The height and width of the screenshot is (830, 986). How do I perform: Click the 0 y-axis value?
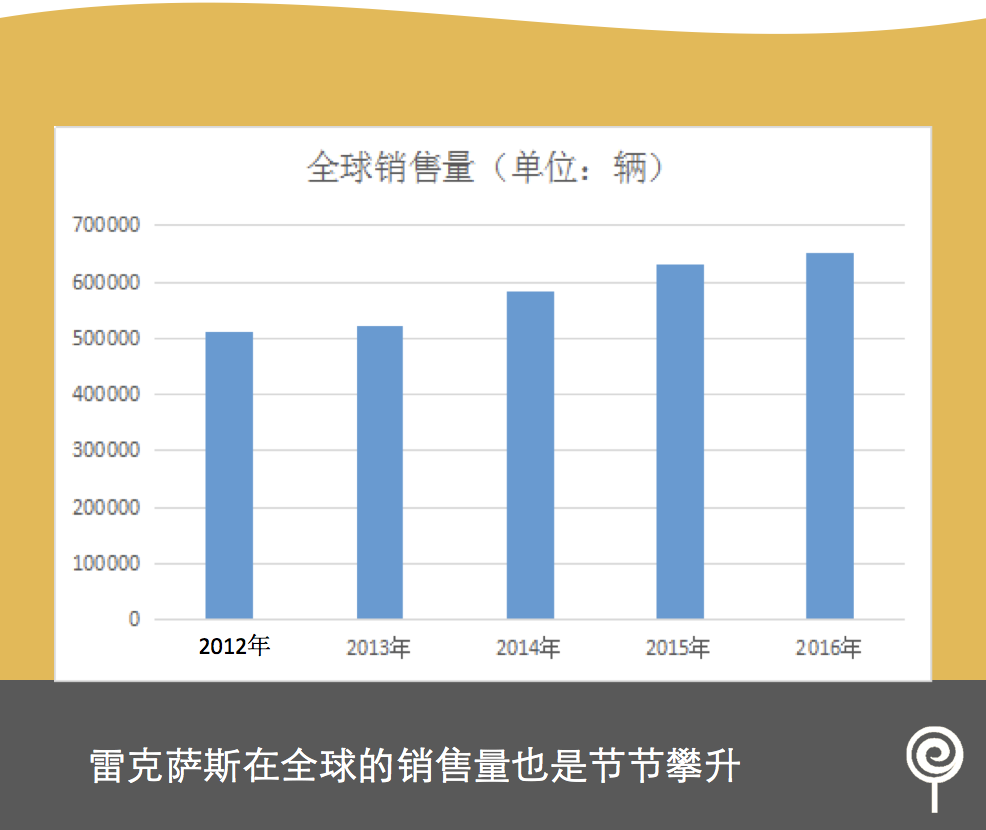pos(134,619)
